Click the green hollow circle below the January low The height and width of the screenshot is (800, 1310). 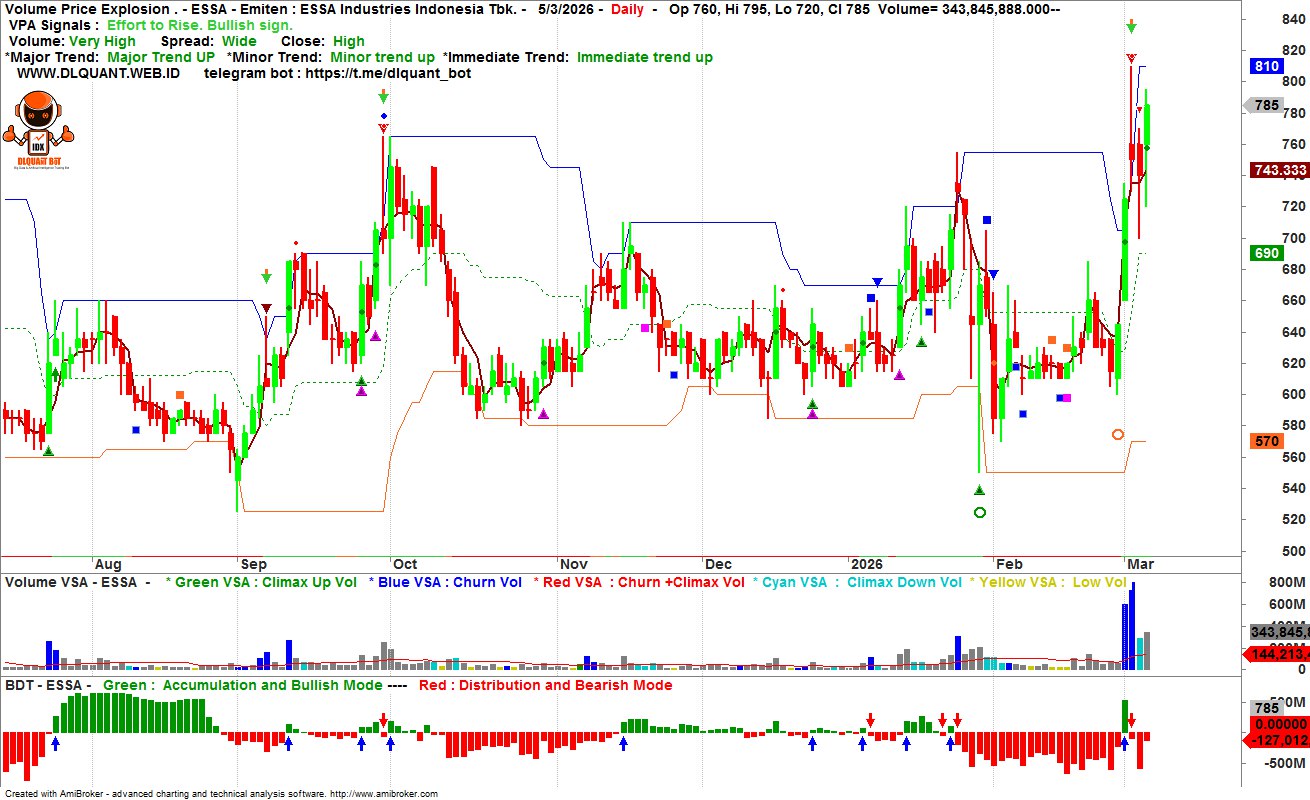[980, 512]
